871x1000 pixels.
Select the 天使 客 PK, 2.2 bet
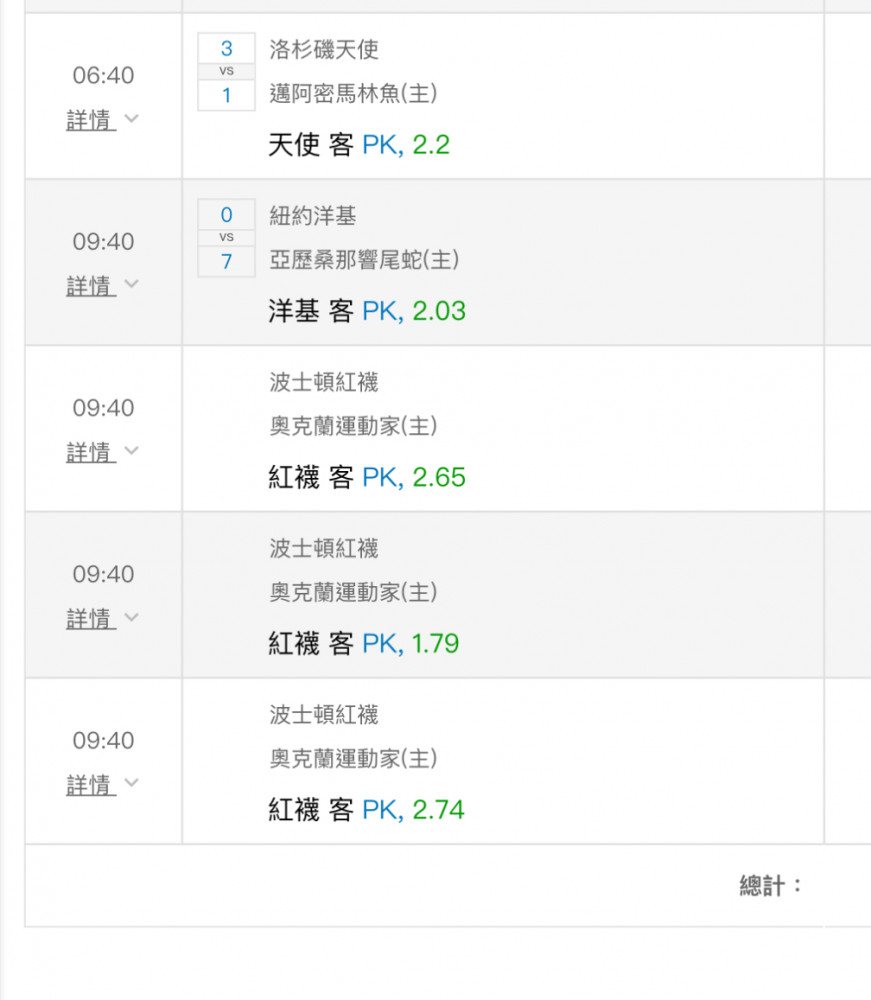click(x=359, y=145)
